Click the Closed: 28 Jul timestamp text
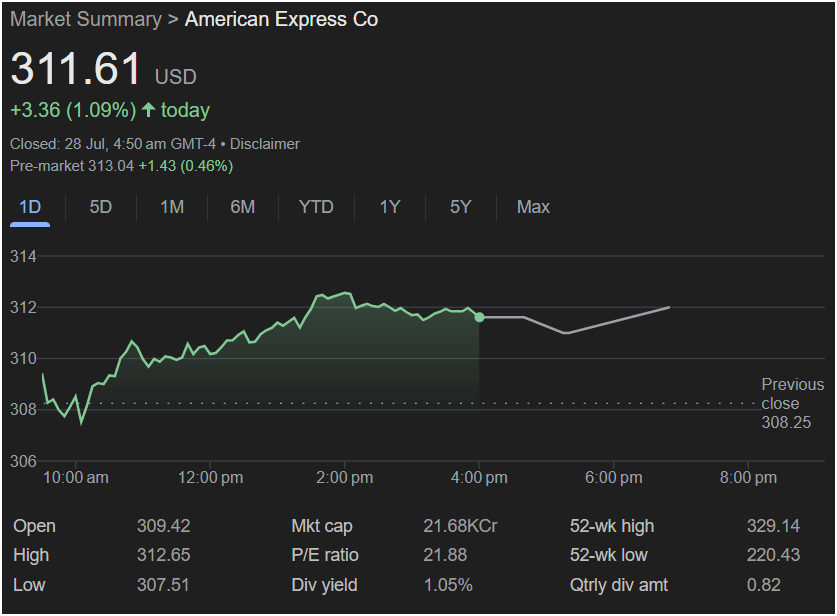837x616 pixels. pos(113,144)
